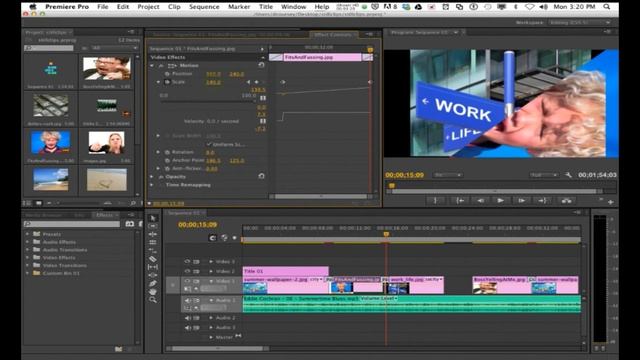640x360 pixels.
Task: Reset the Opacity effect
Action: (x=261, y=176)
